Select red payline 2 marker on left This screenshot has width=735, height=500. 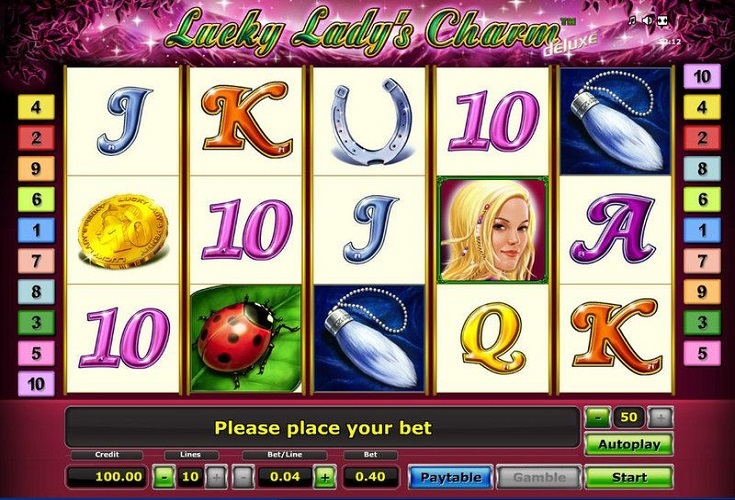(x=36, y=138)
